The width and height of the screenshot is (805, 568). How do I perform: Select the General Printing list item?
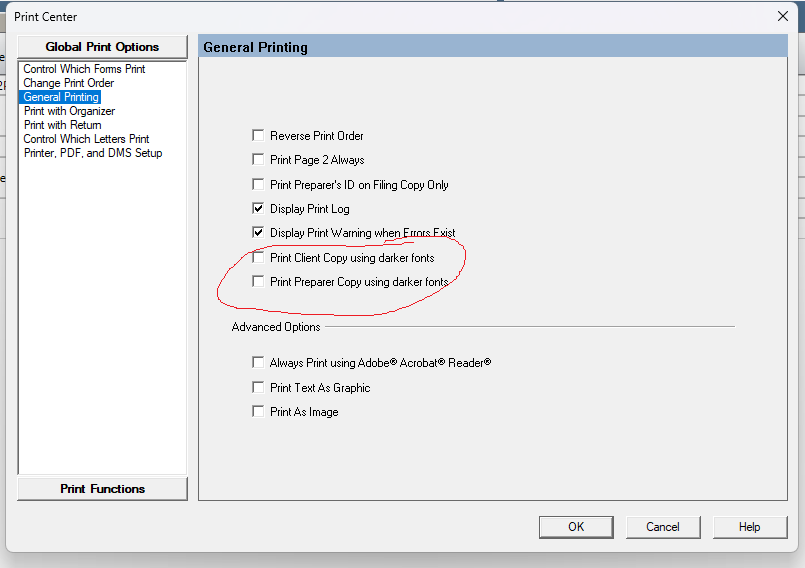[61, 97]
